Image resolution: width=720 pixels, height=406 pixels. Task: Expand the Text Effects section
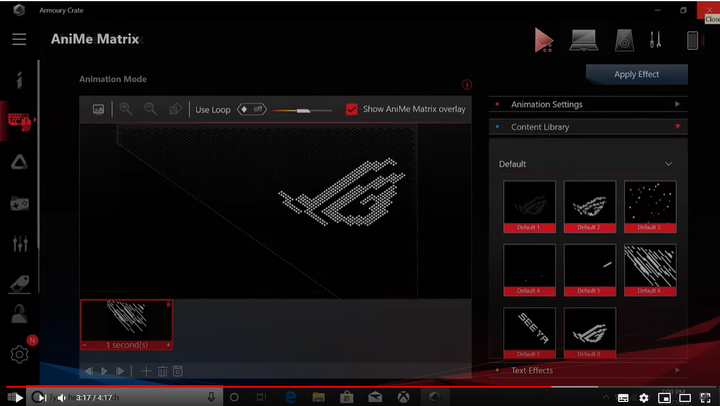(x=588, y=370)
